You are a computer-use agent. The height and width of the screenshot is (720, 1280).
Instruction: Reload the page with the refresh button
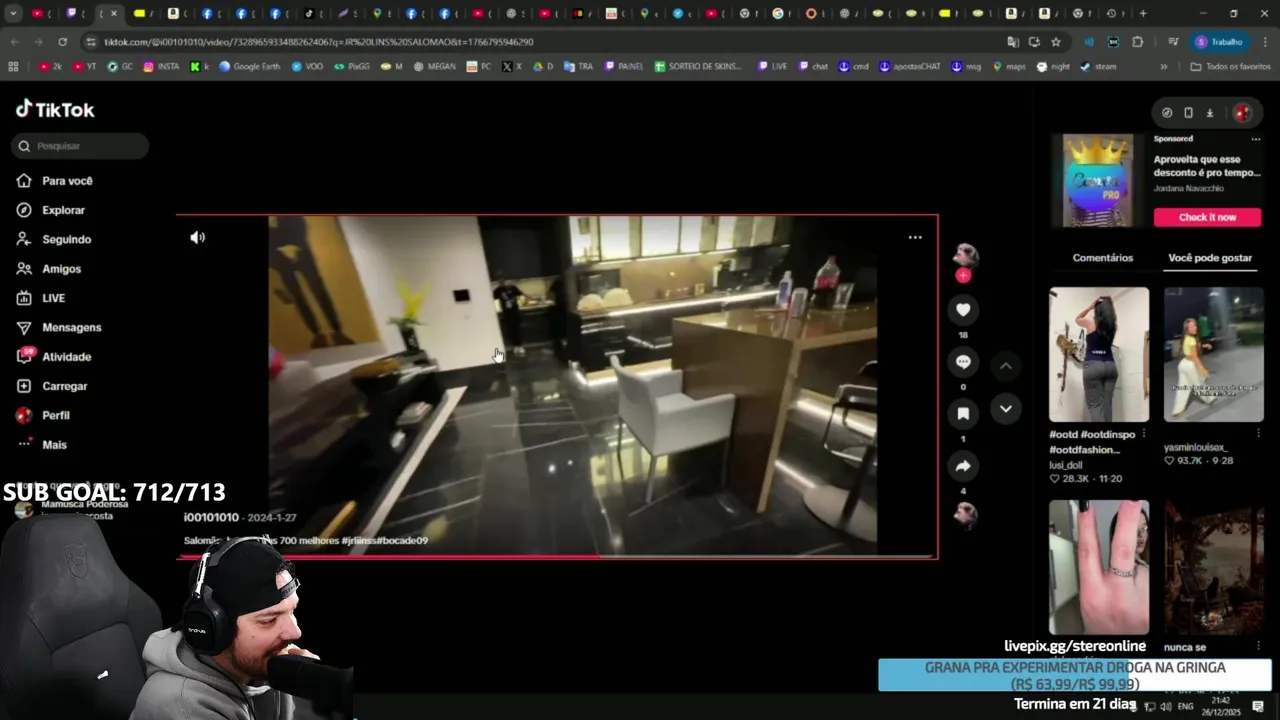[62, 42]
